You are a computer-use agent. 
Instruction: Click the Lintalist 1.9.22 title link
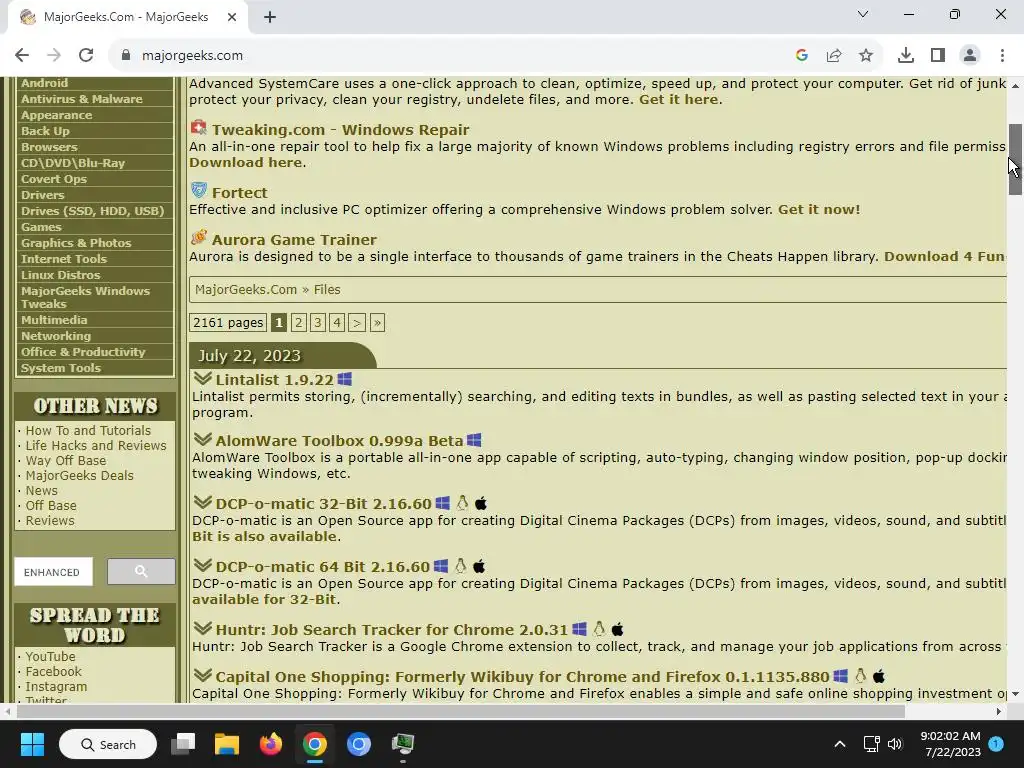274,379
